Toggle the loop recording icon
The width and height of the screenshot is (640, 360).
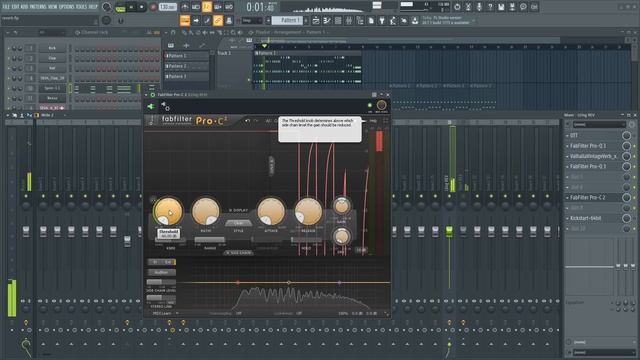pyautogui.click(x=229, y=7)
